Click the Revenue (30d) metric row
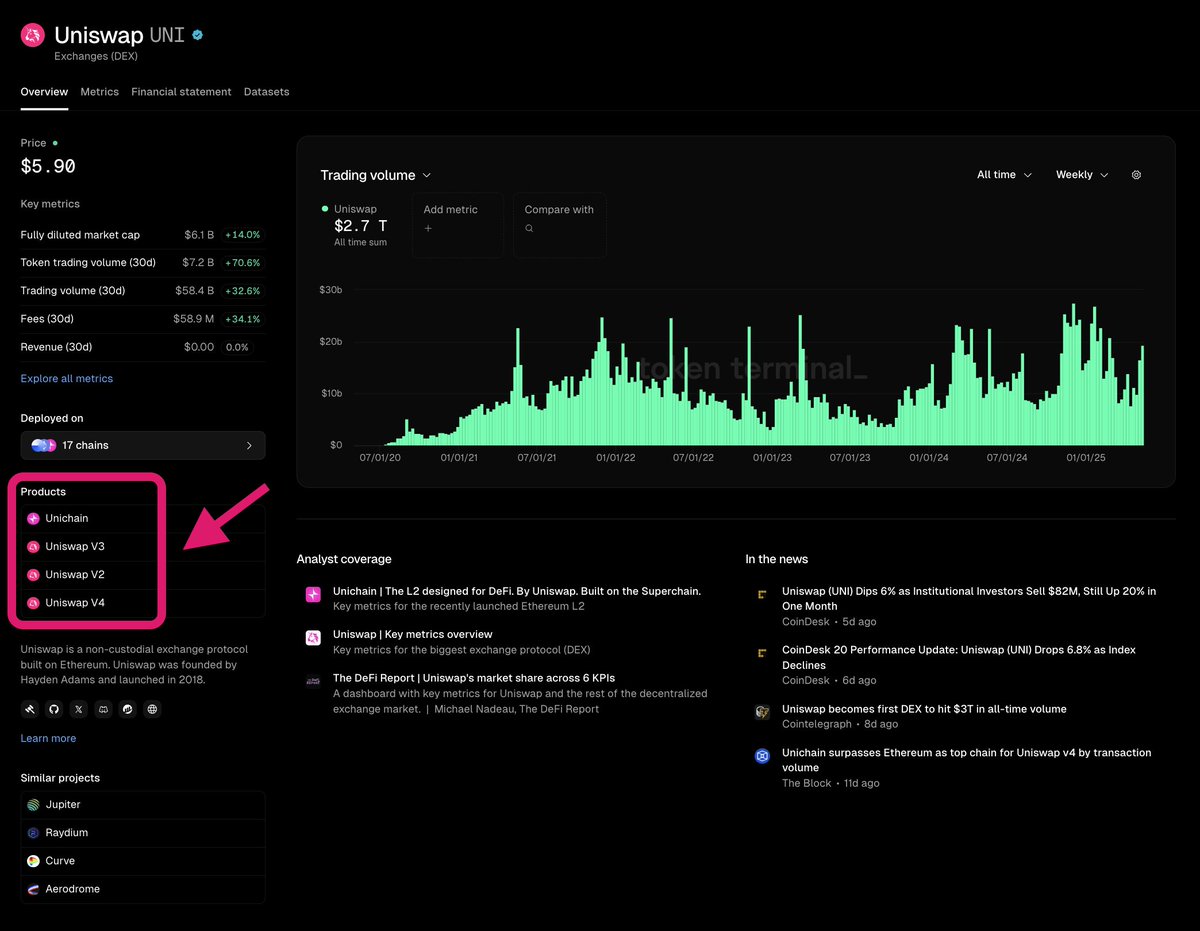This screenshot has width=1200, height=931. pos(142,347)
